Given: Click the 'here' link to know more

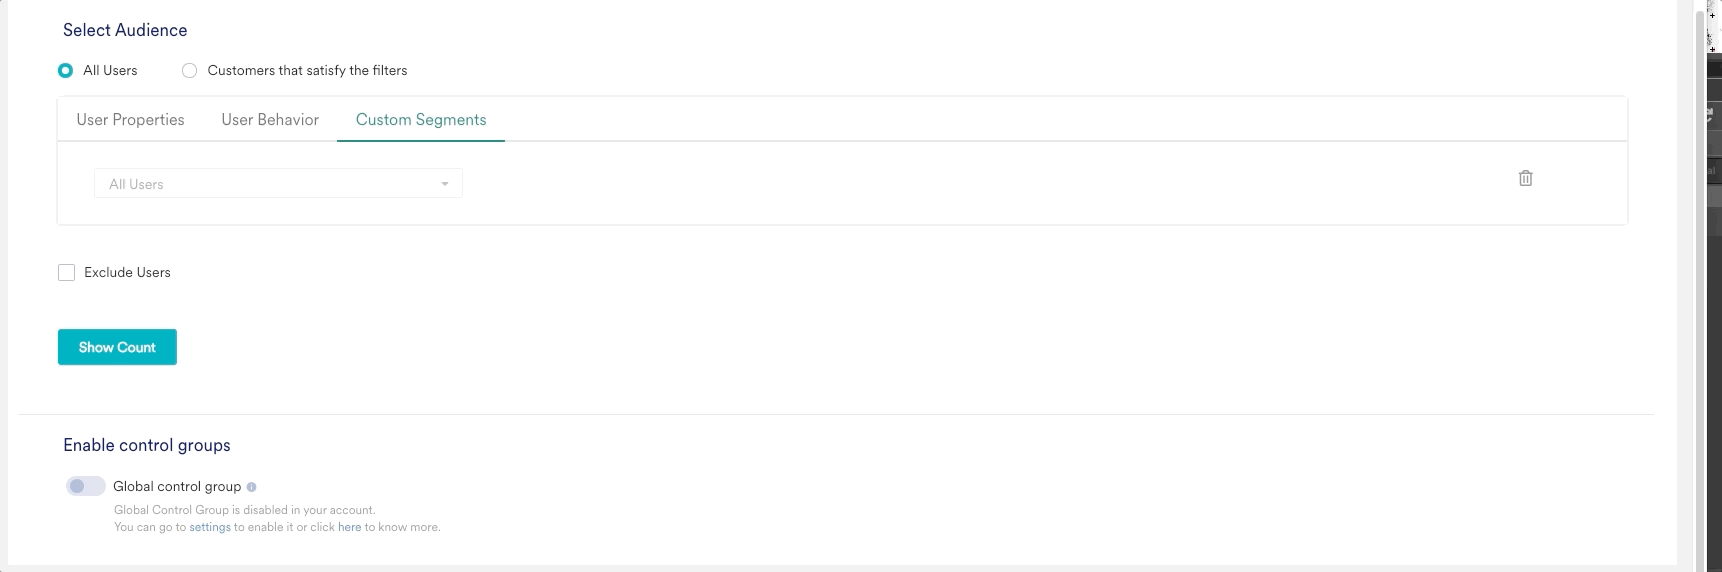Looking at the screenshot, I should (349, 527).
